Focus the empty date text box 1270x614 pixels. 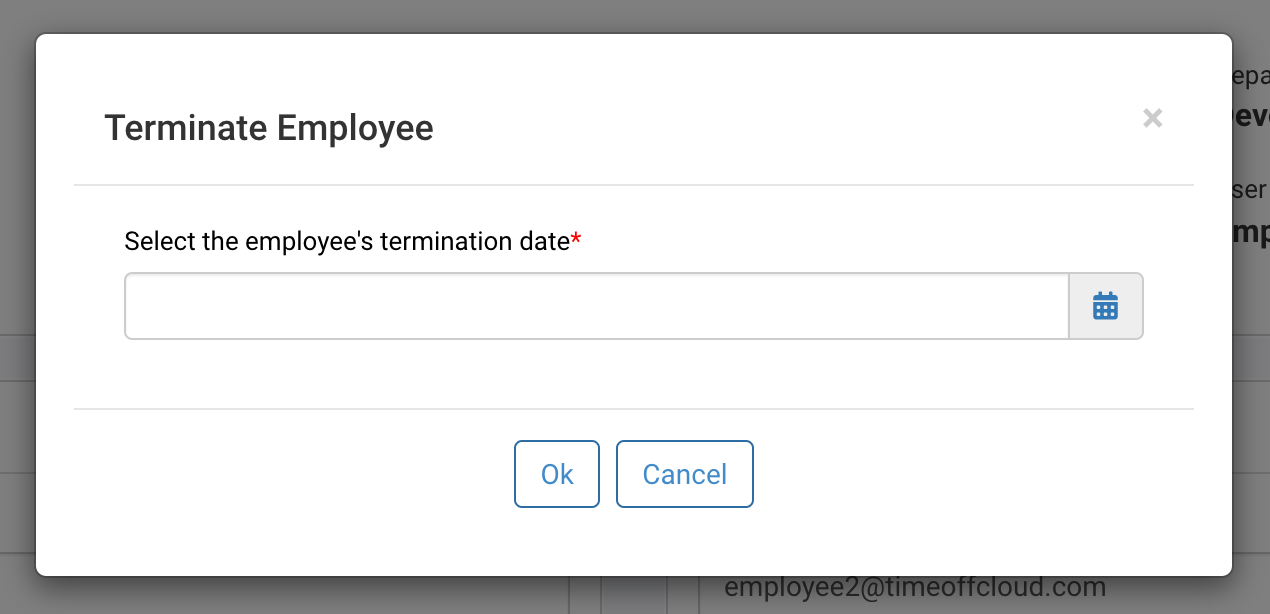tap(597, 306)
